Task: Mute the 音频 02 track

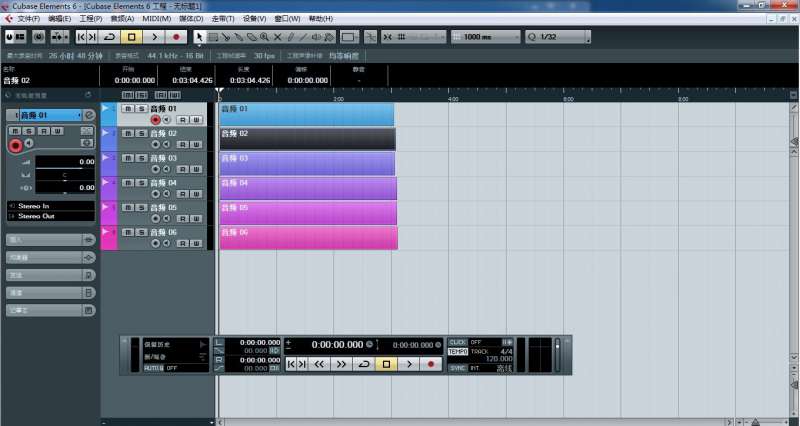Action: pyautogui.click(x=127, y=133)
